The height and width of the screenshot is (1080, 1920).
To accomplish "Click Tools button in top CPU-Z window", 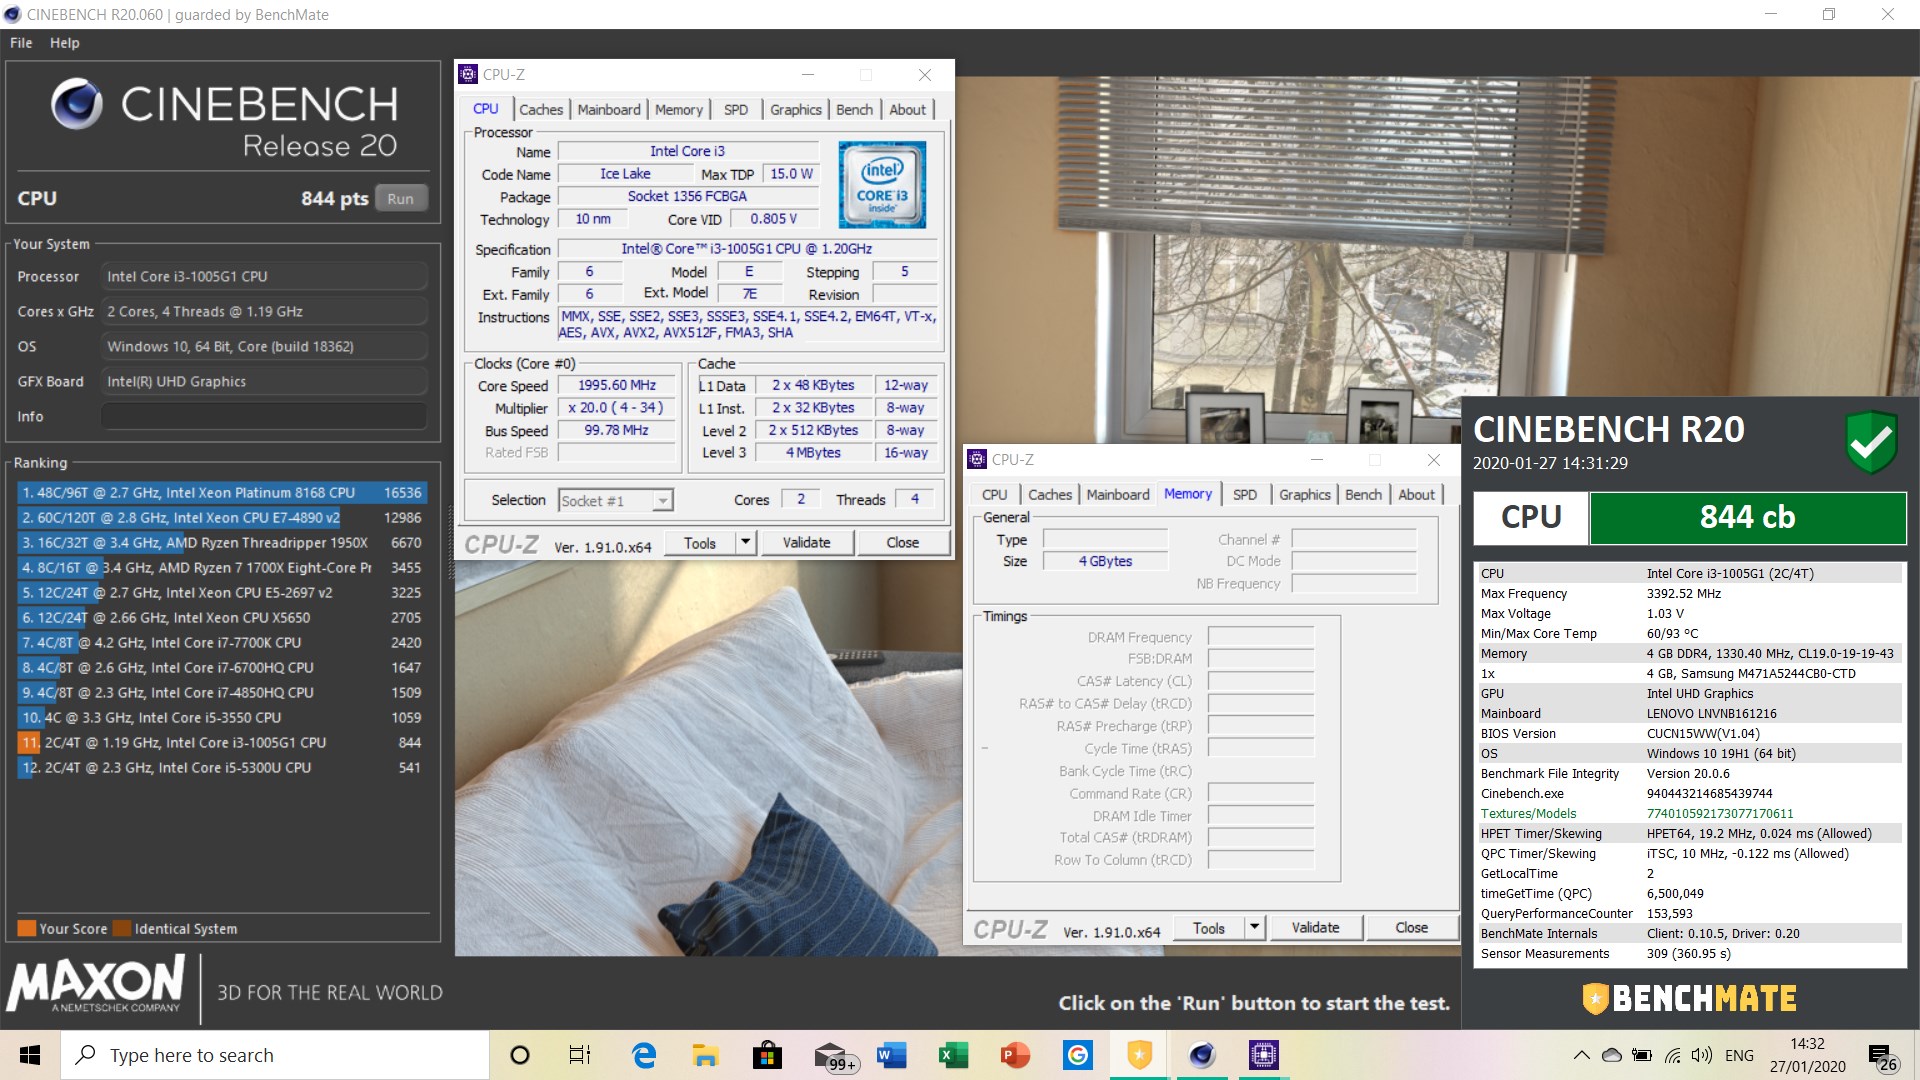I will [x=700, y=542].
